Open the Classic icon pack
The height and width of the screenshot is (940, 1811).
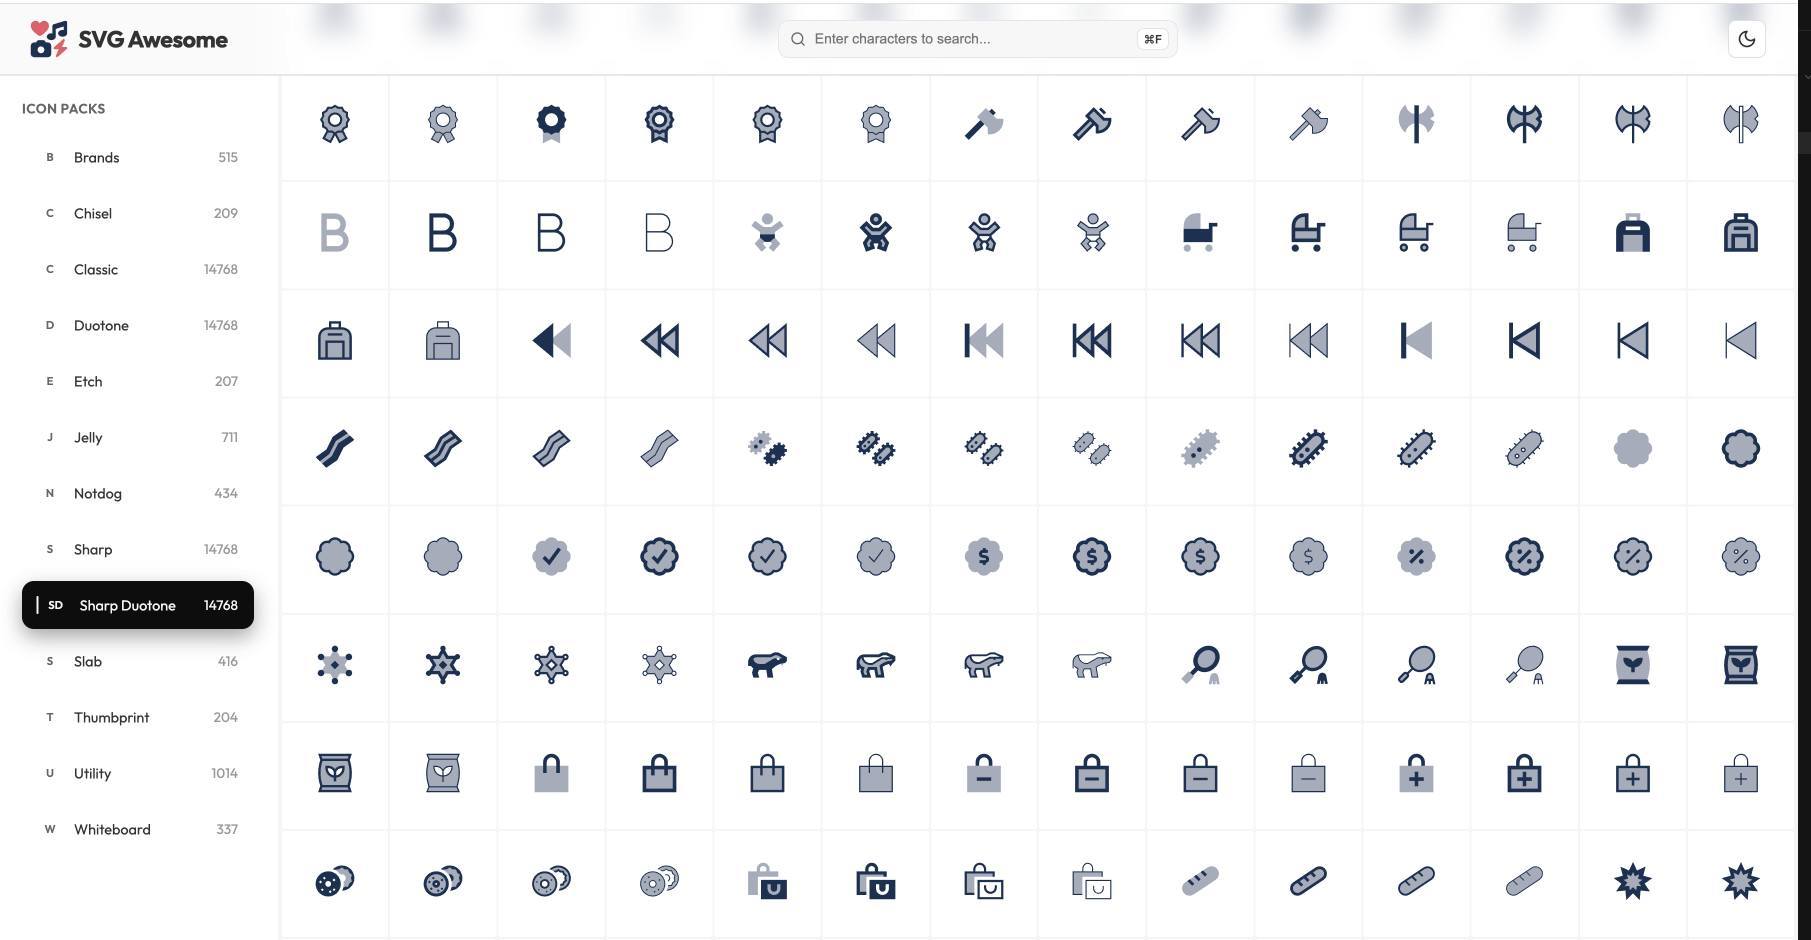point(138,269)
